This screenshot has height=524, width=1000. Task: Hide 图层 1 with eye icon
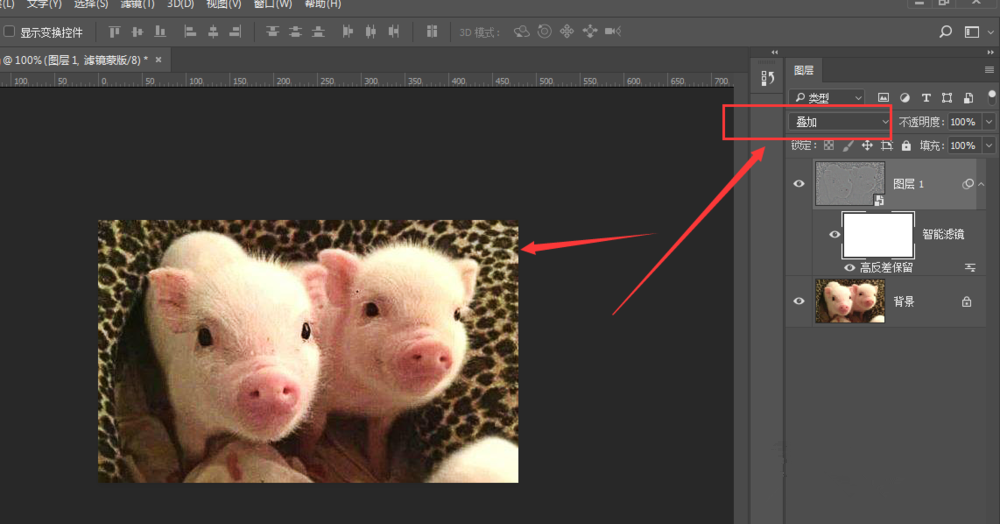point(799,184)
